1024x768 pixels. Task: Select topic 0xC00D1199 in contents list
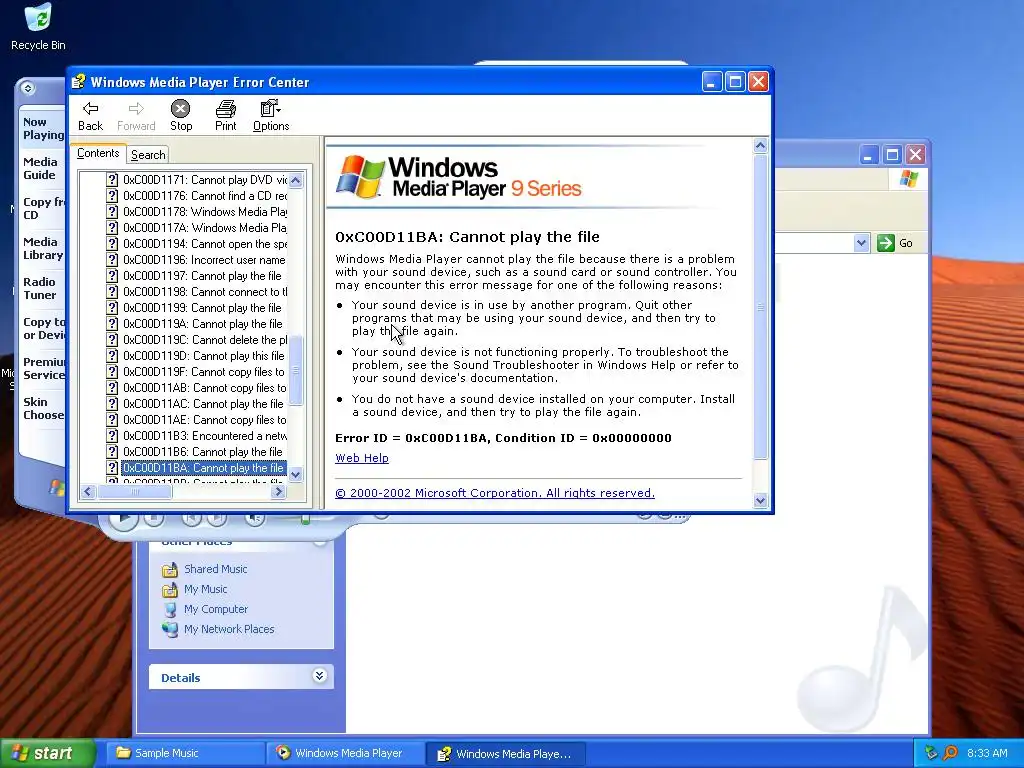pos(202,308)
